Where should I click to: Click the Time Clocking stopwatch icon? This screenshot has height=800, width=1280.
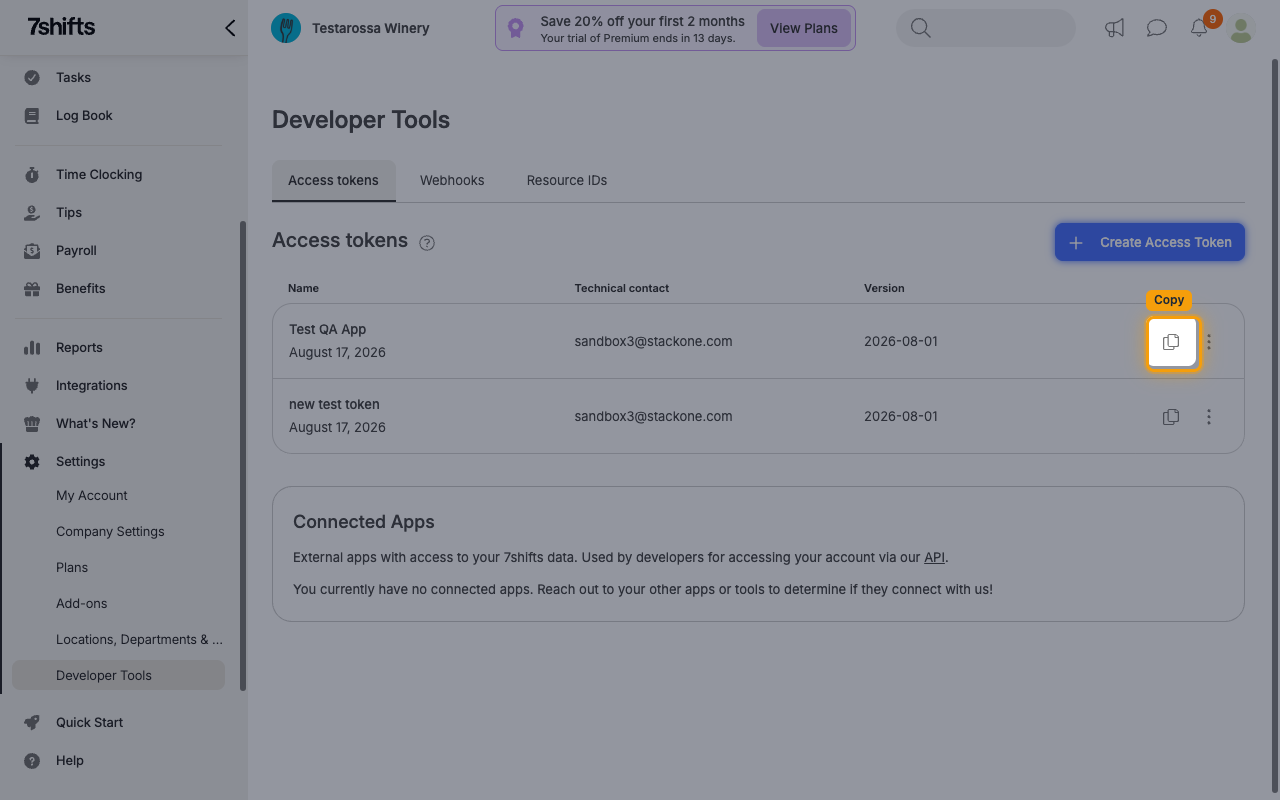click(32, 174)
